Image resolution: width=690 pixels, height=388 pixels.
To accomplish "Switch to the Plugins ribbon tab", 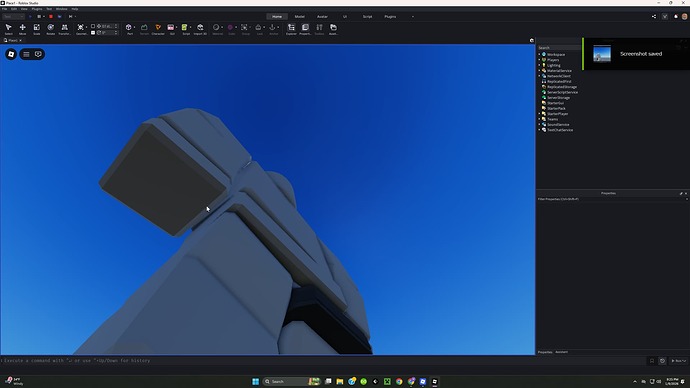I will coord(390,16).
